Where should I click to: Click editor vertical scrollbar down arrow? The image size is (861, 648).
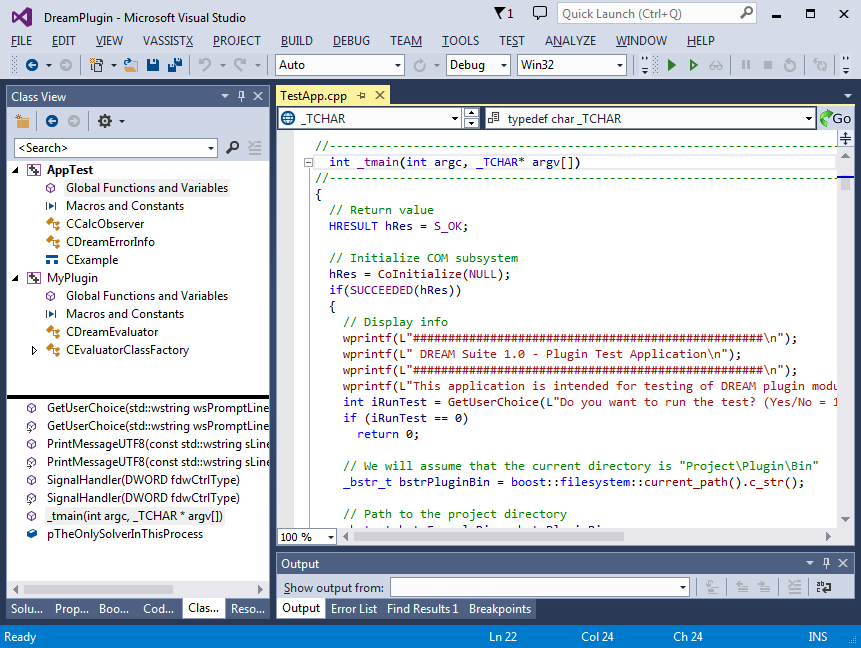pos(845,519)
